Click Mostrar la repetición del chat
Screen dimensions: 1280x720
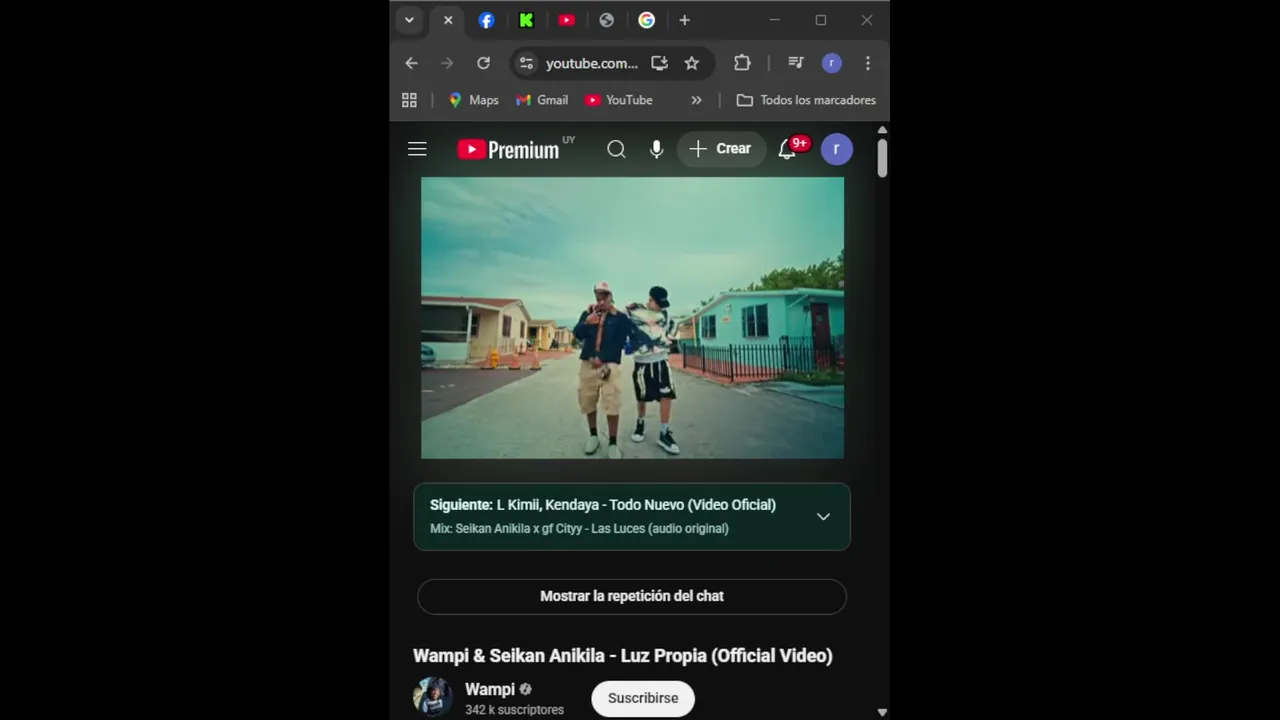coord(632,596)
